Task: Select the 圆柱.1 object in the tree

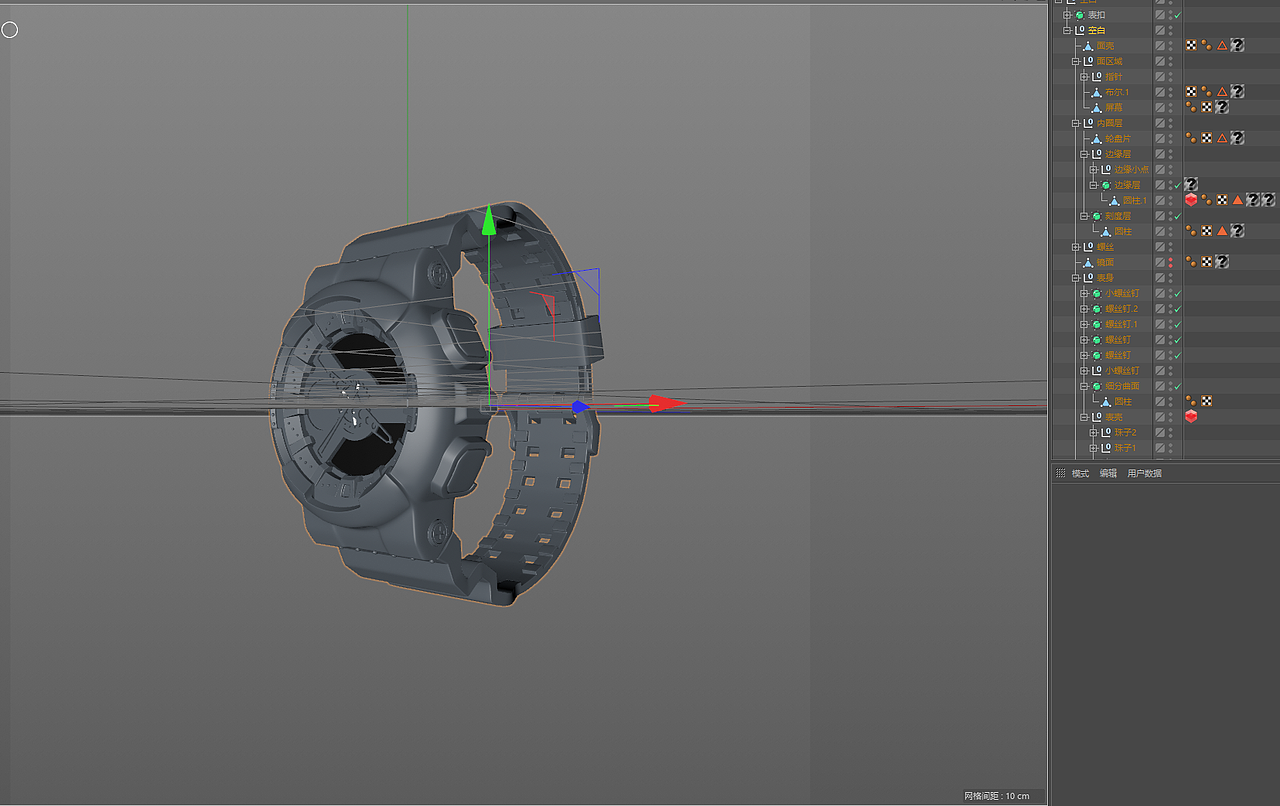Action: pyautogui.click(x=1134, y=200)
